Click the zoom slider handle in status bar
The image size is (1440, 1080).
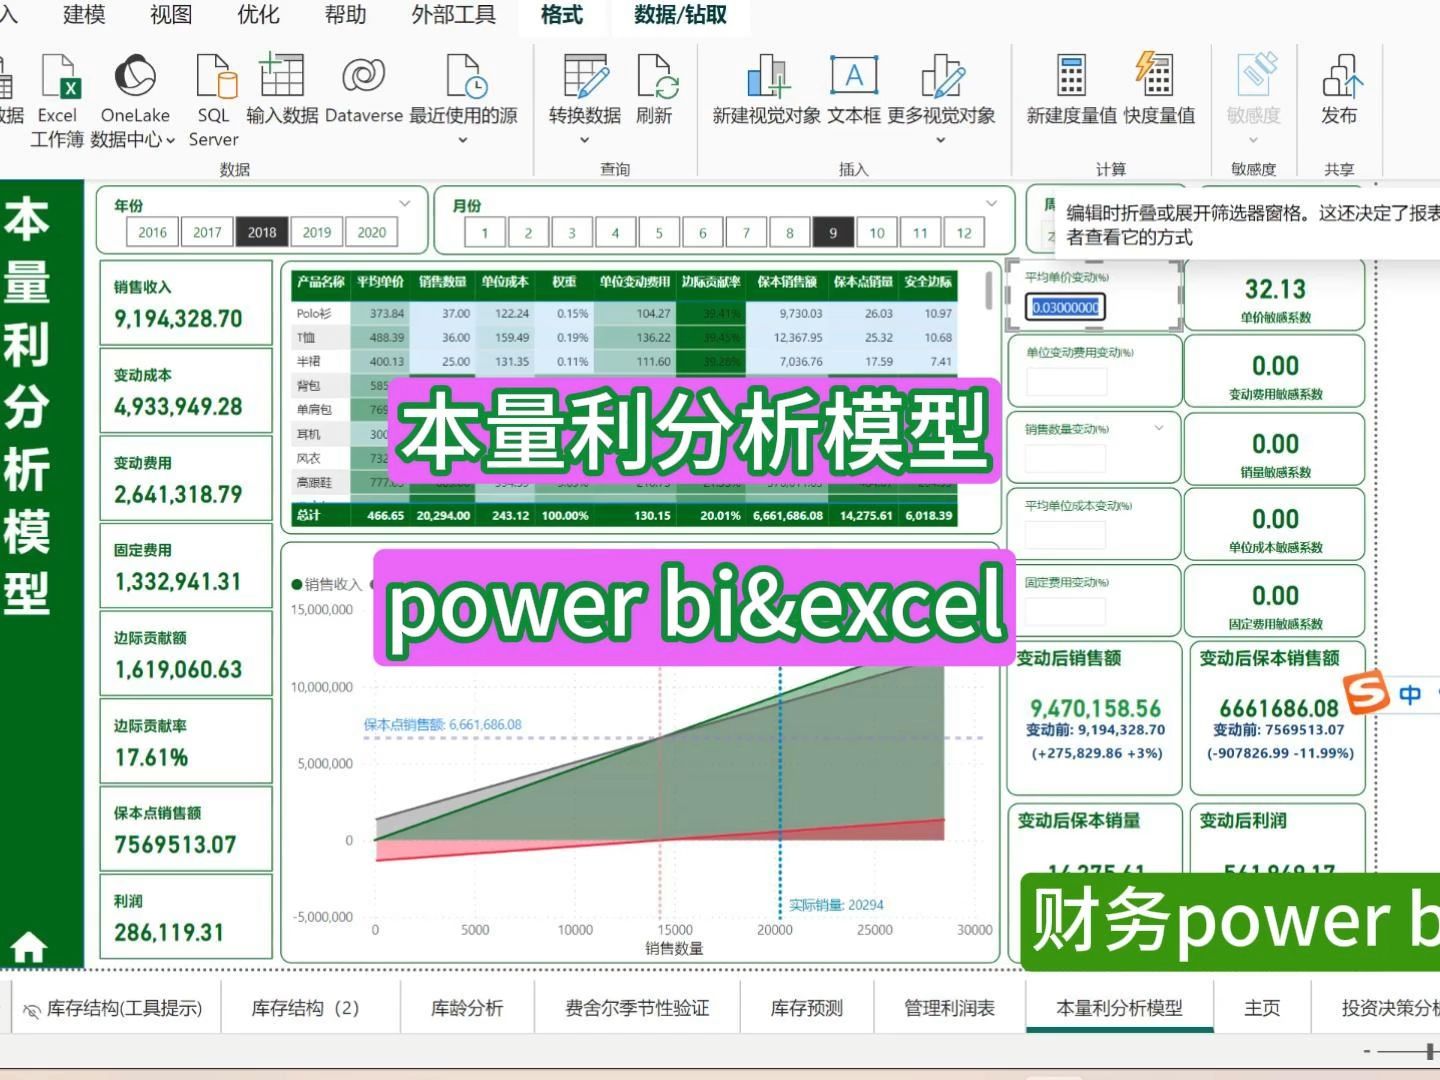tap(1431, 1051)
